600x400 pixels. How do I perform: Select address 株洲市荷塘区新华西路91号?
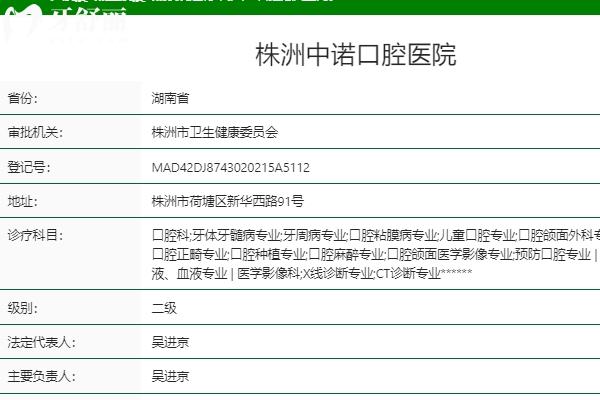[x=228, y=201]
